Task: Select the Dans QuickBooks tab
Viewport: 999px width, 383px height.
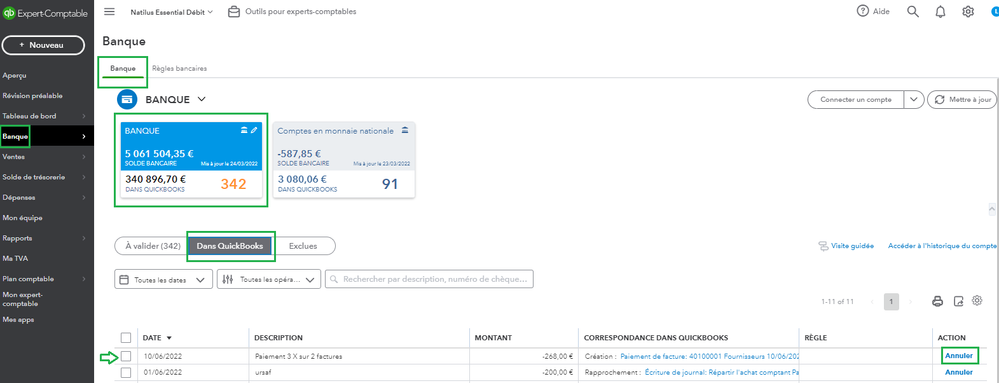Action: click(x=230, y=246)
